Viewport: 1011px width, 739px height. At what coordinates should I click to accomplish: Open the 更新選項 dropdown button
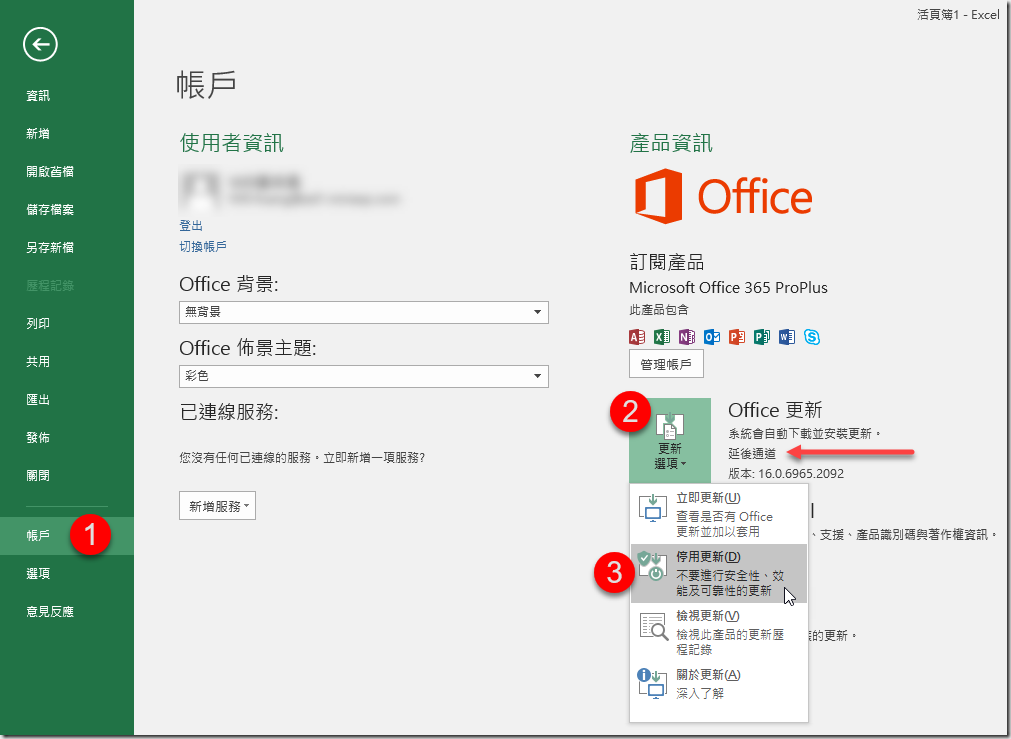[670, 440]
